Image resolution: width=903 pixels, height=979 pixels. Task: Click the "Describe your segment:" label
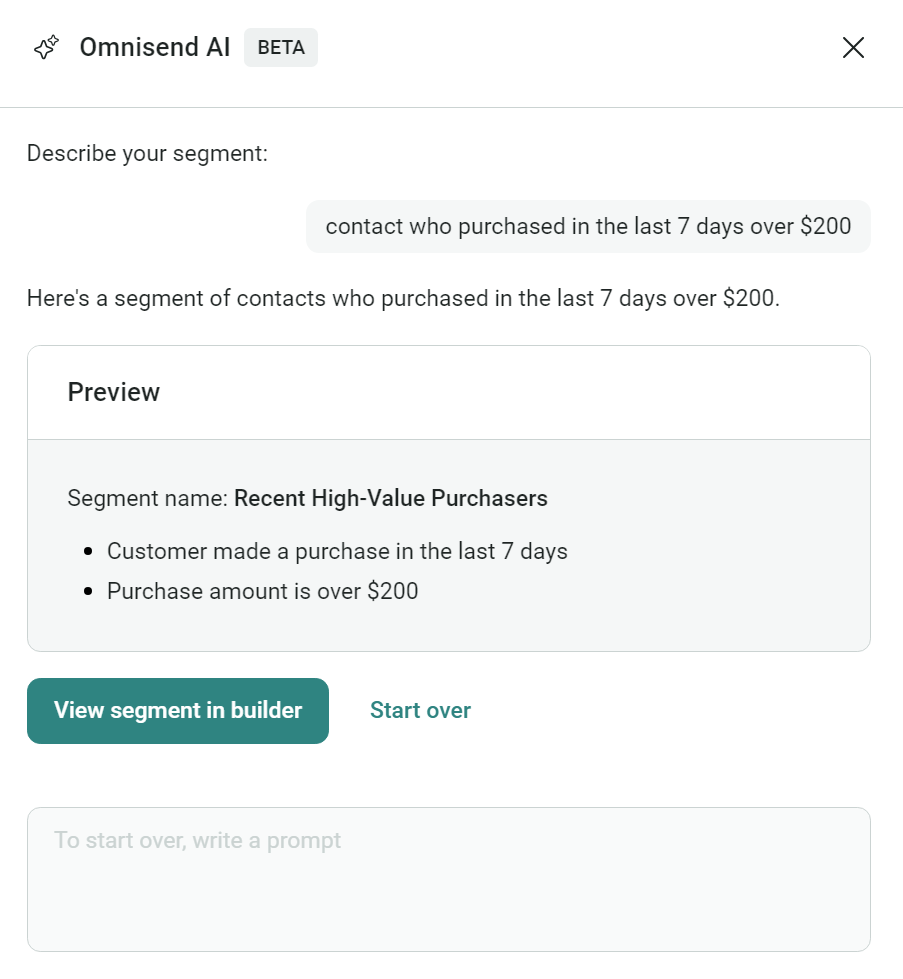(x=147, y=154)
